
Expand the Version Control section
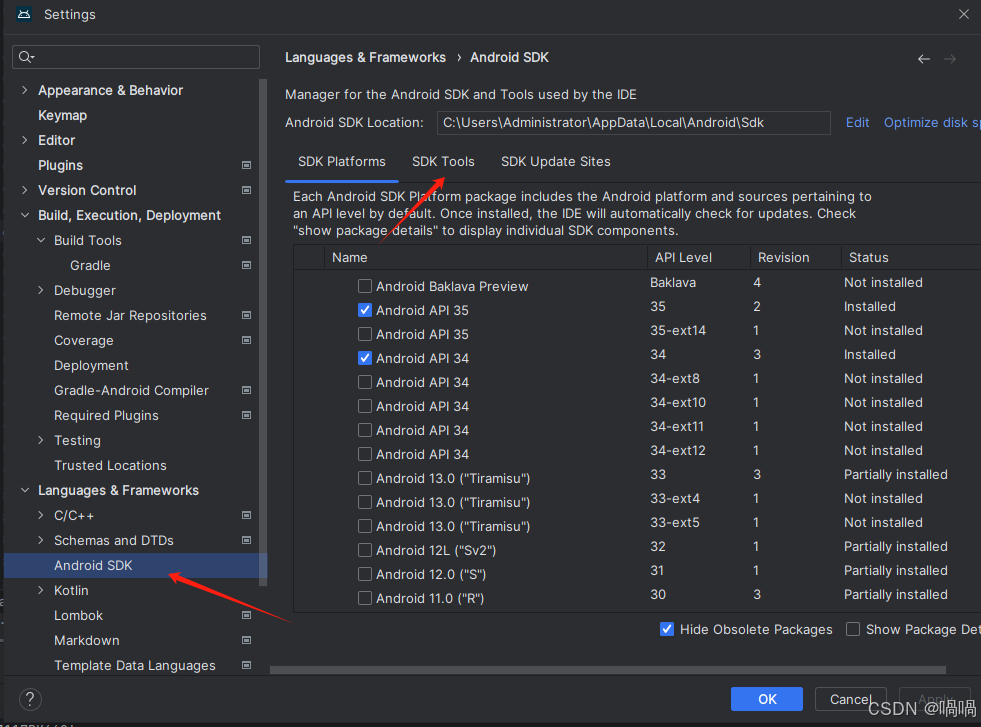[24, 190]
